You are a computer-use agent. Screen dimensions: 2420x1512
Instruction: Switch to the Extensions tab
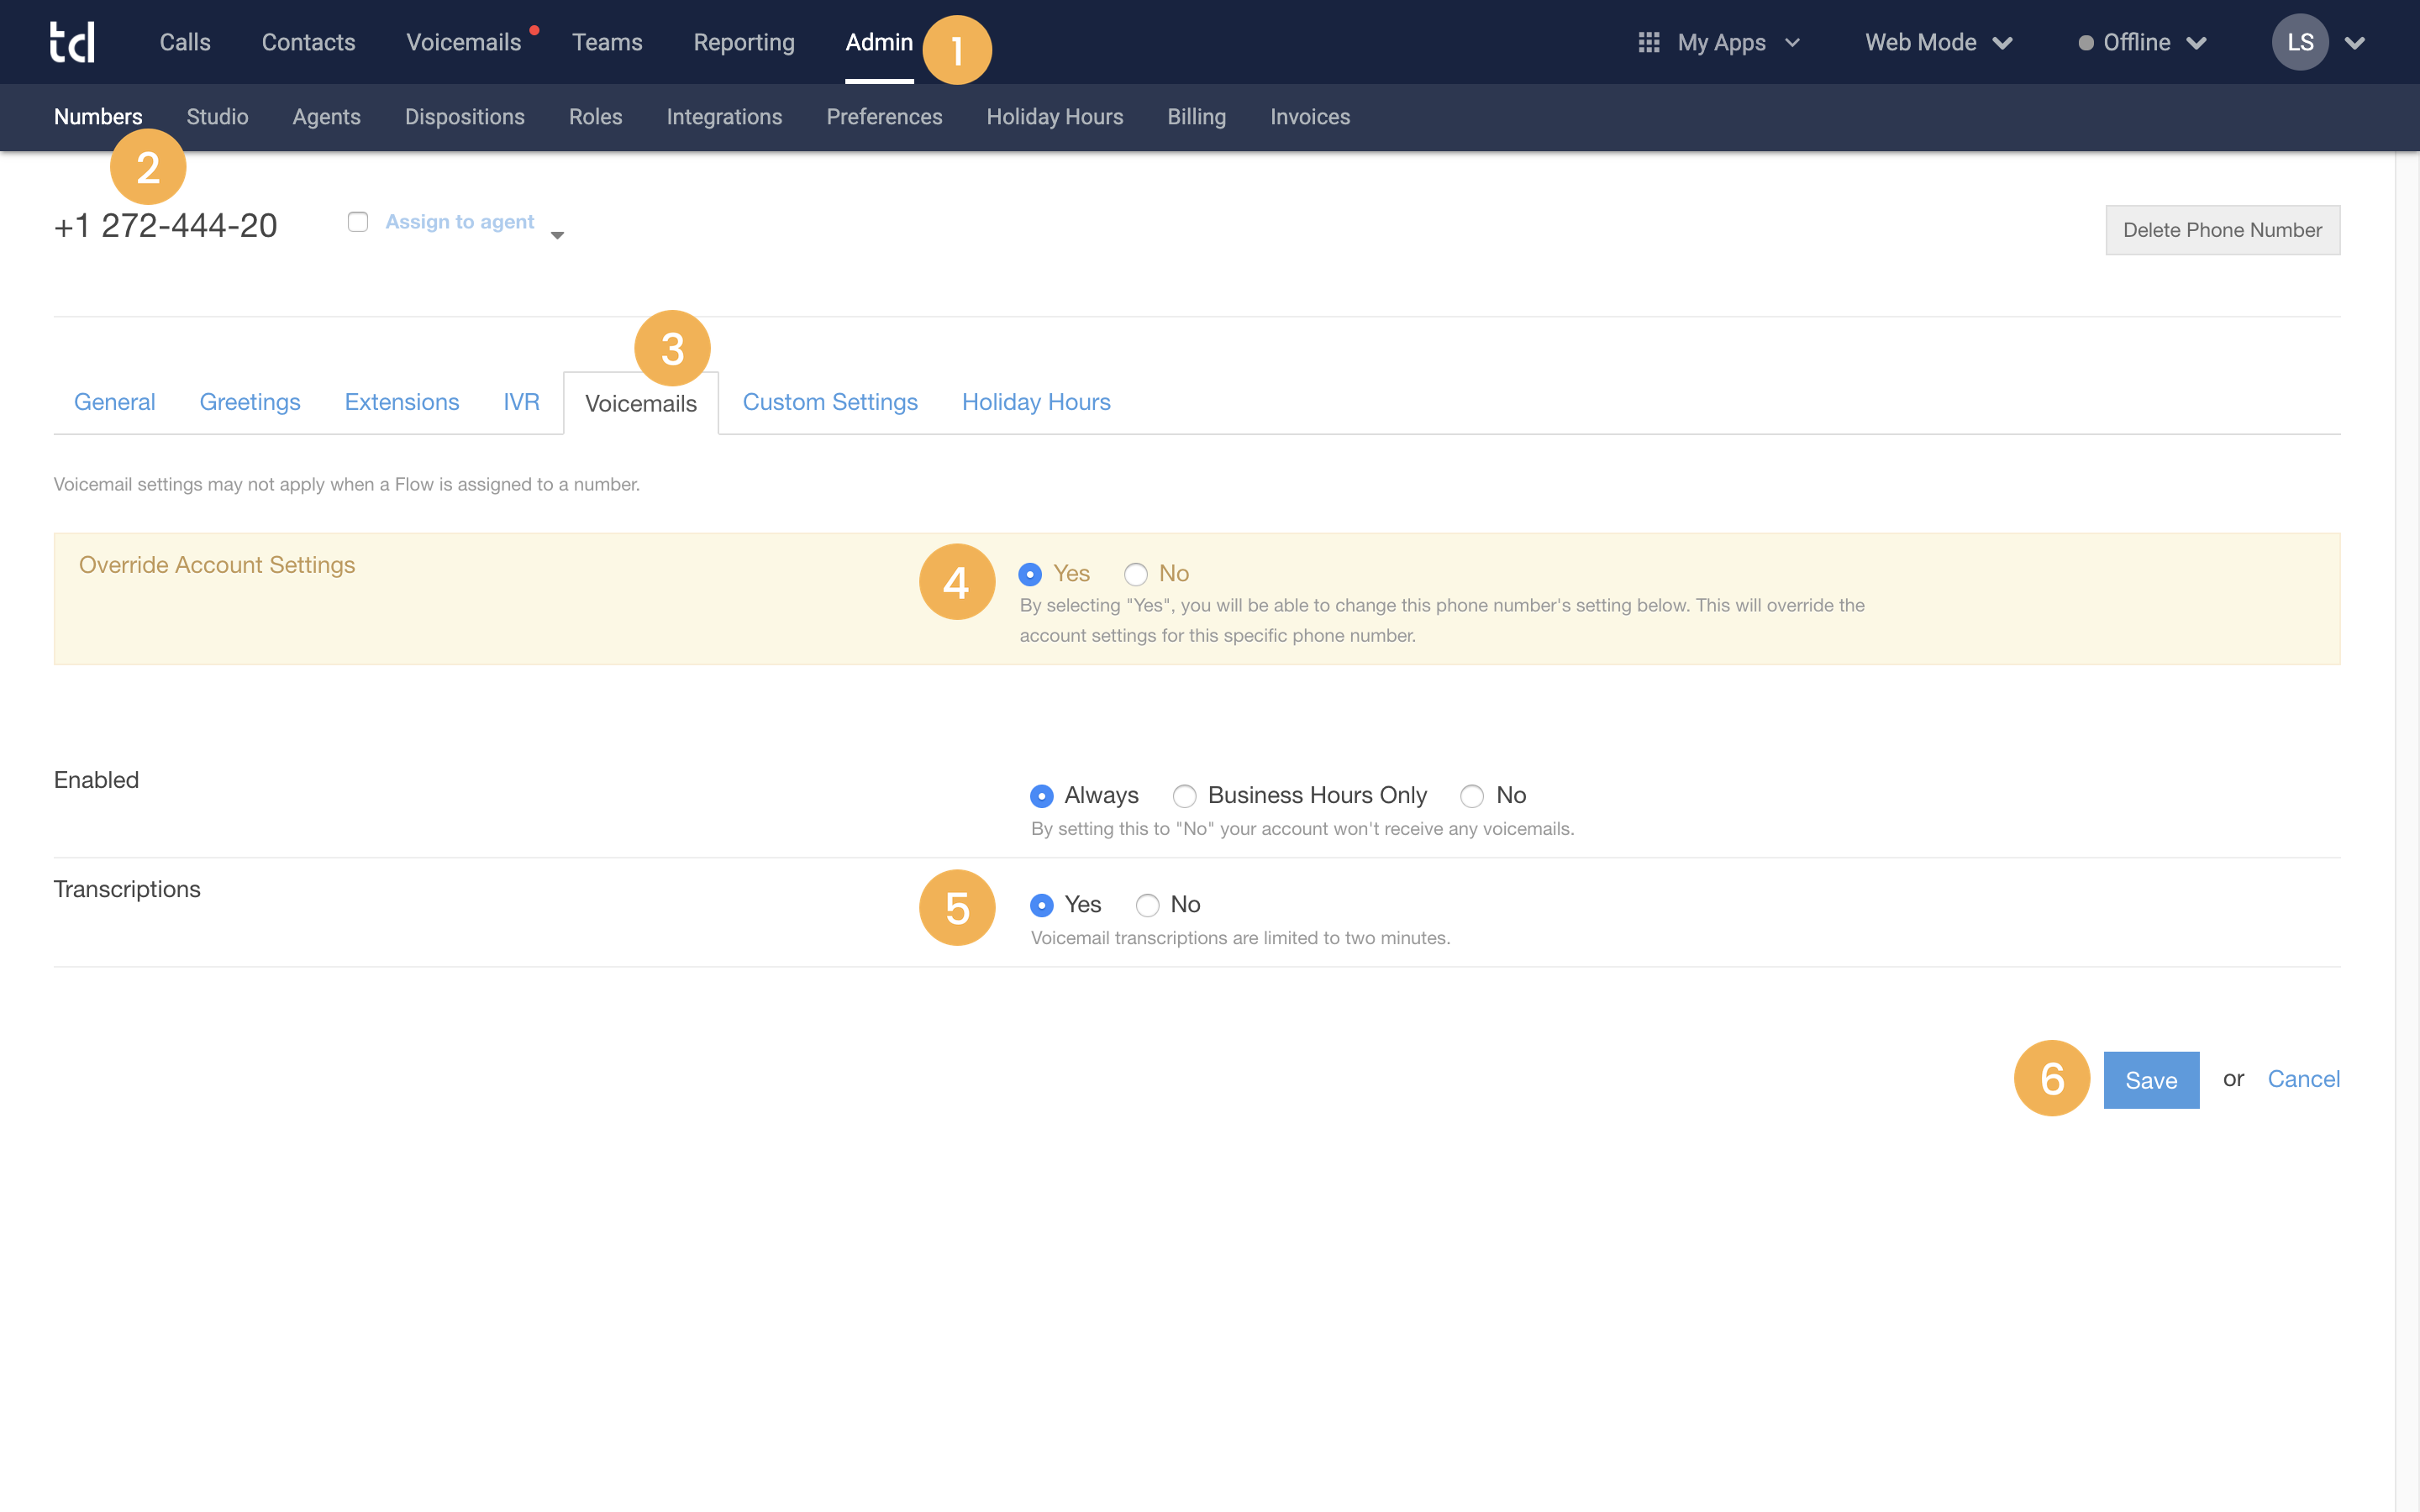tap(402, 402)
